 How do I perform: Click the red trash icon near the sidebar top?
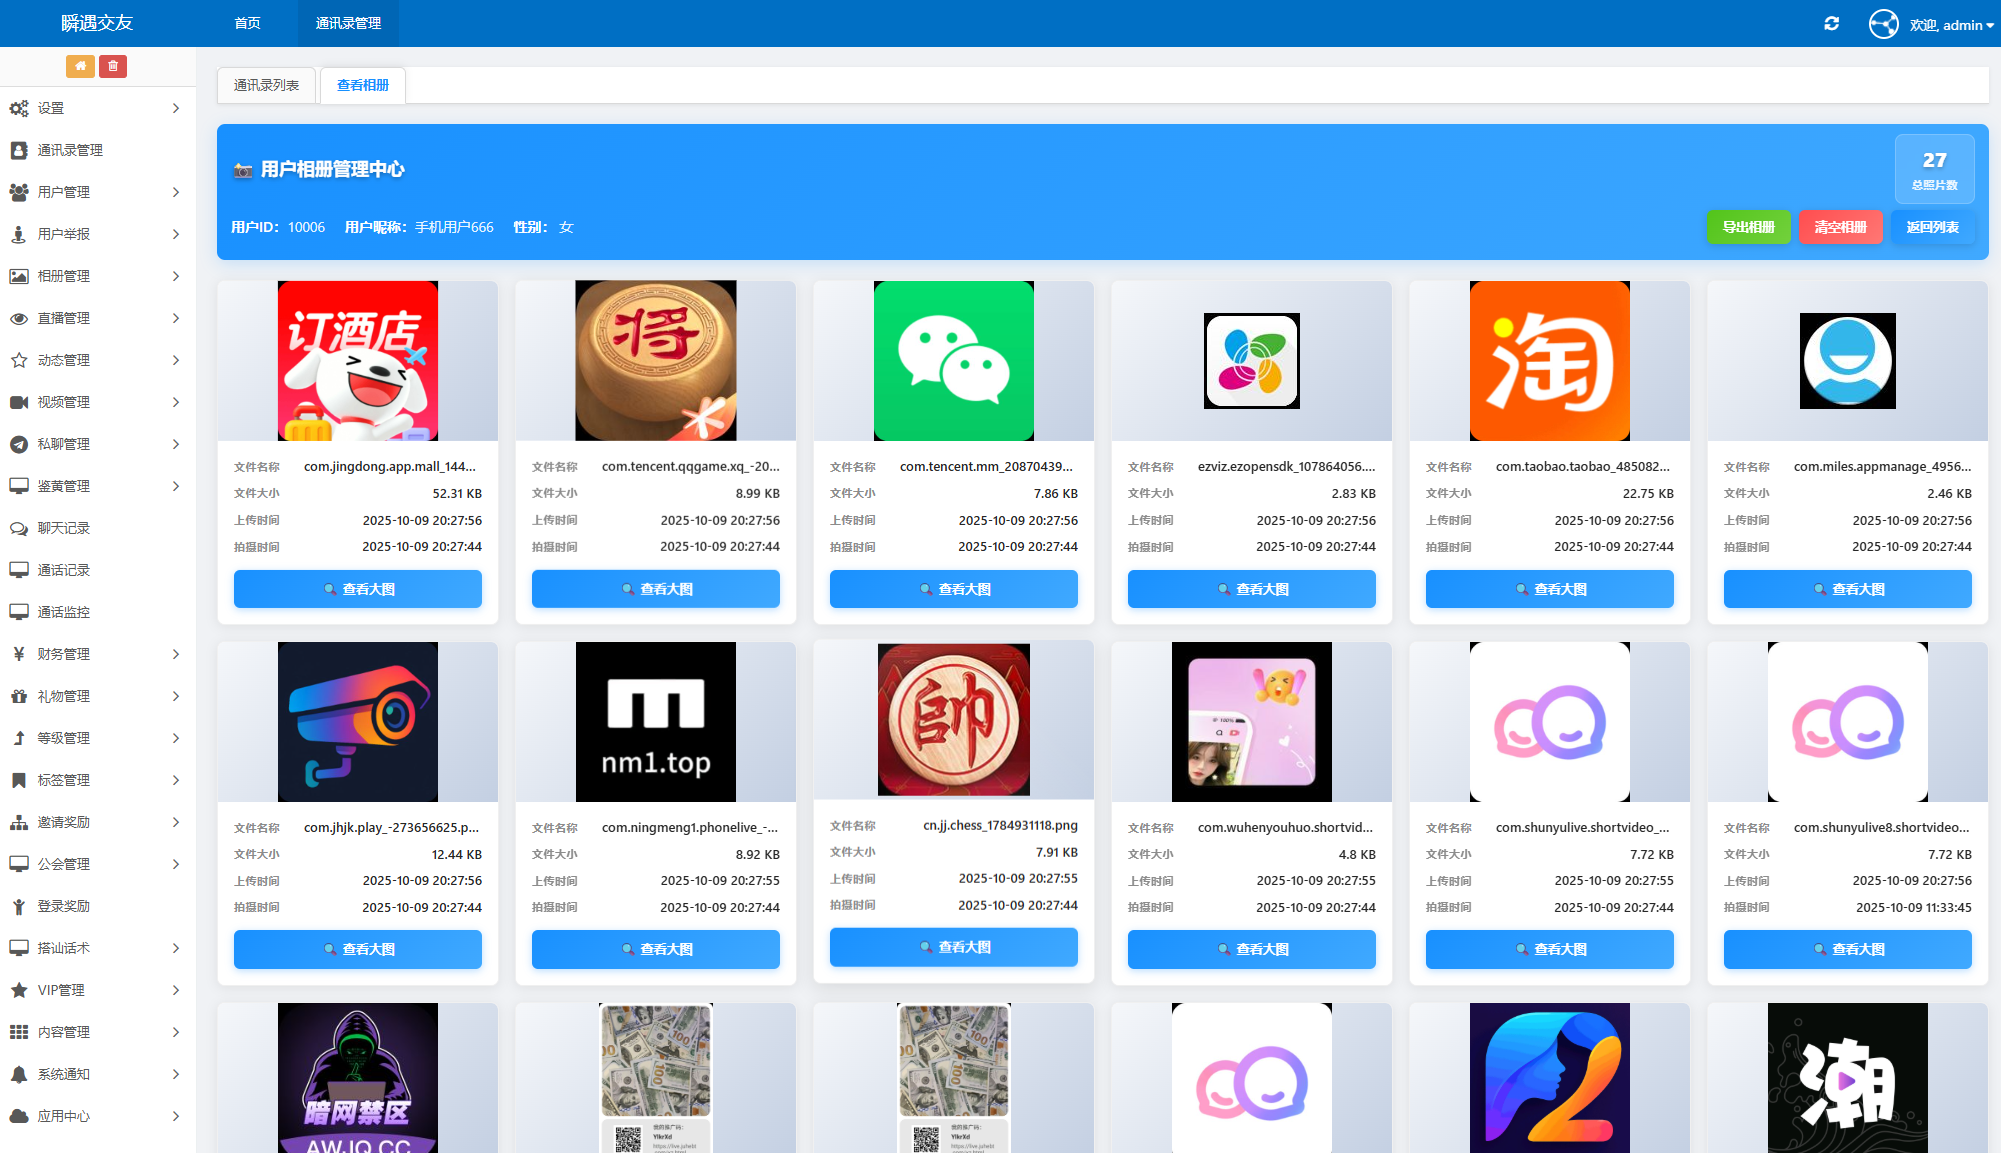(x=112, y=66)
